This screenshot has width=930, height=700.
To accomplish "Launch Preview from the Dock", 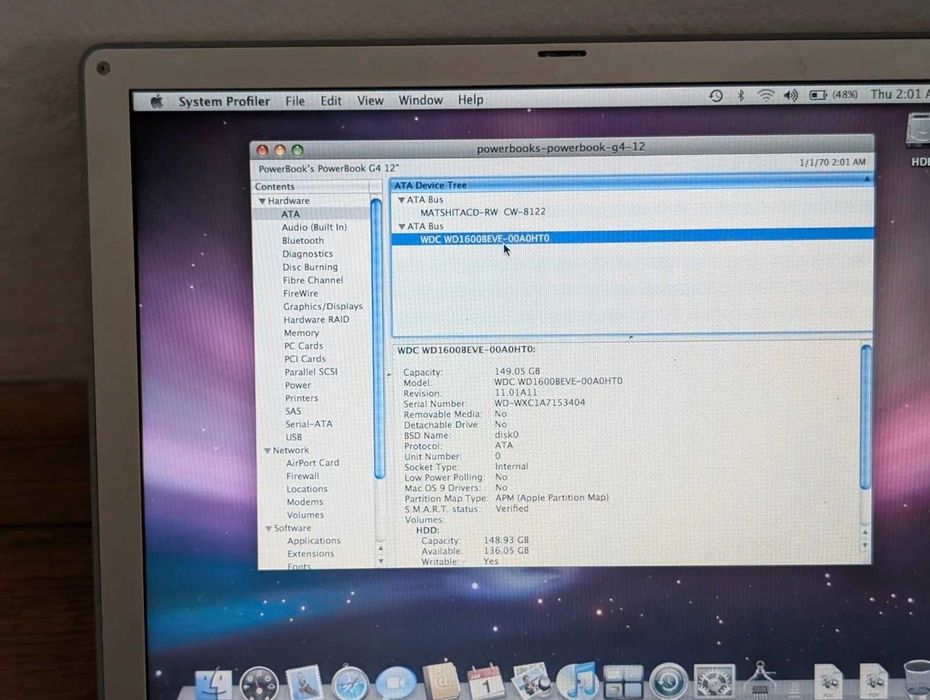I will pyautogui.click(x=531, y=681).
